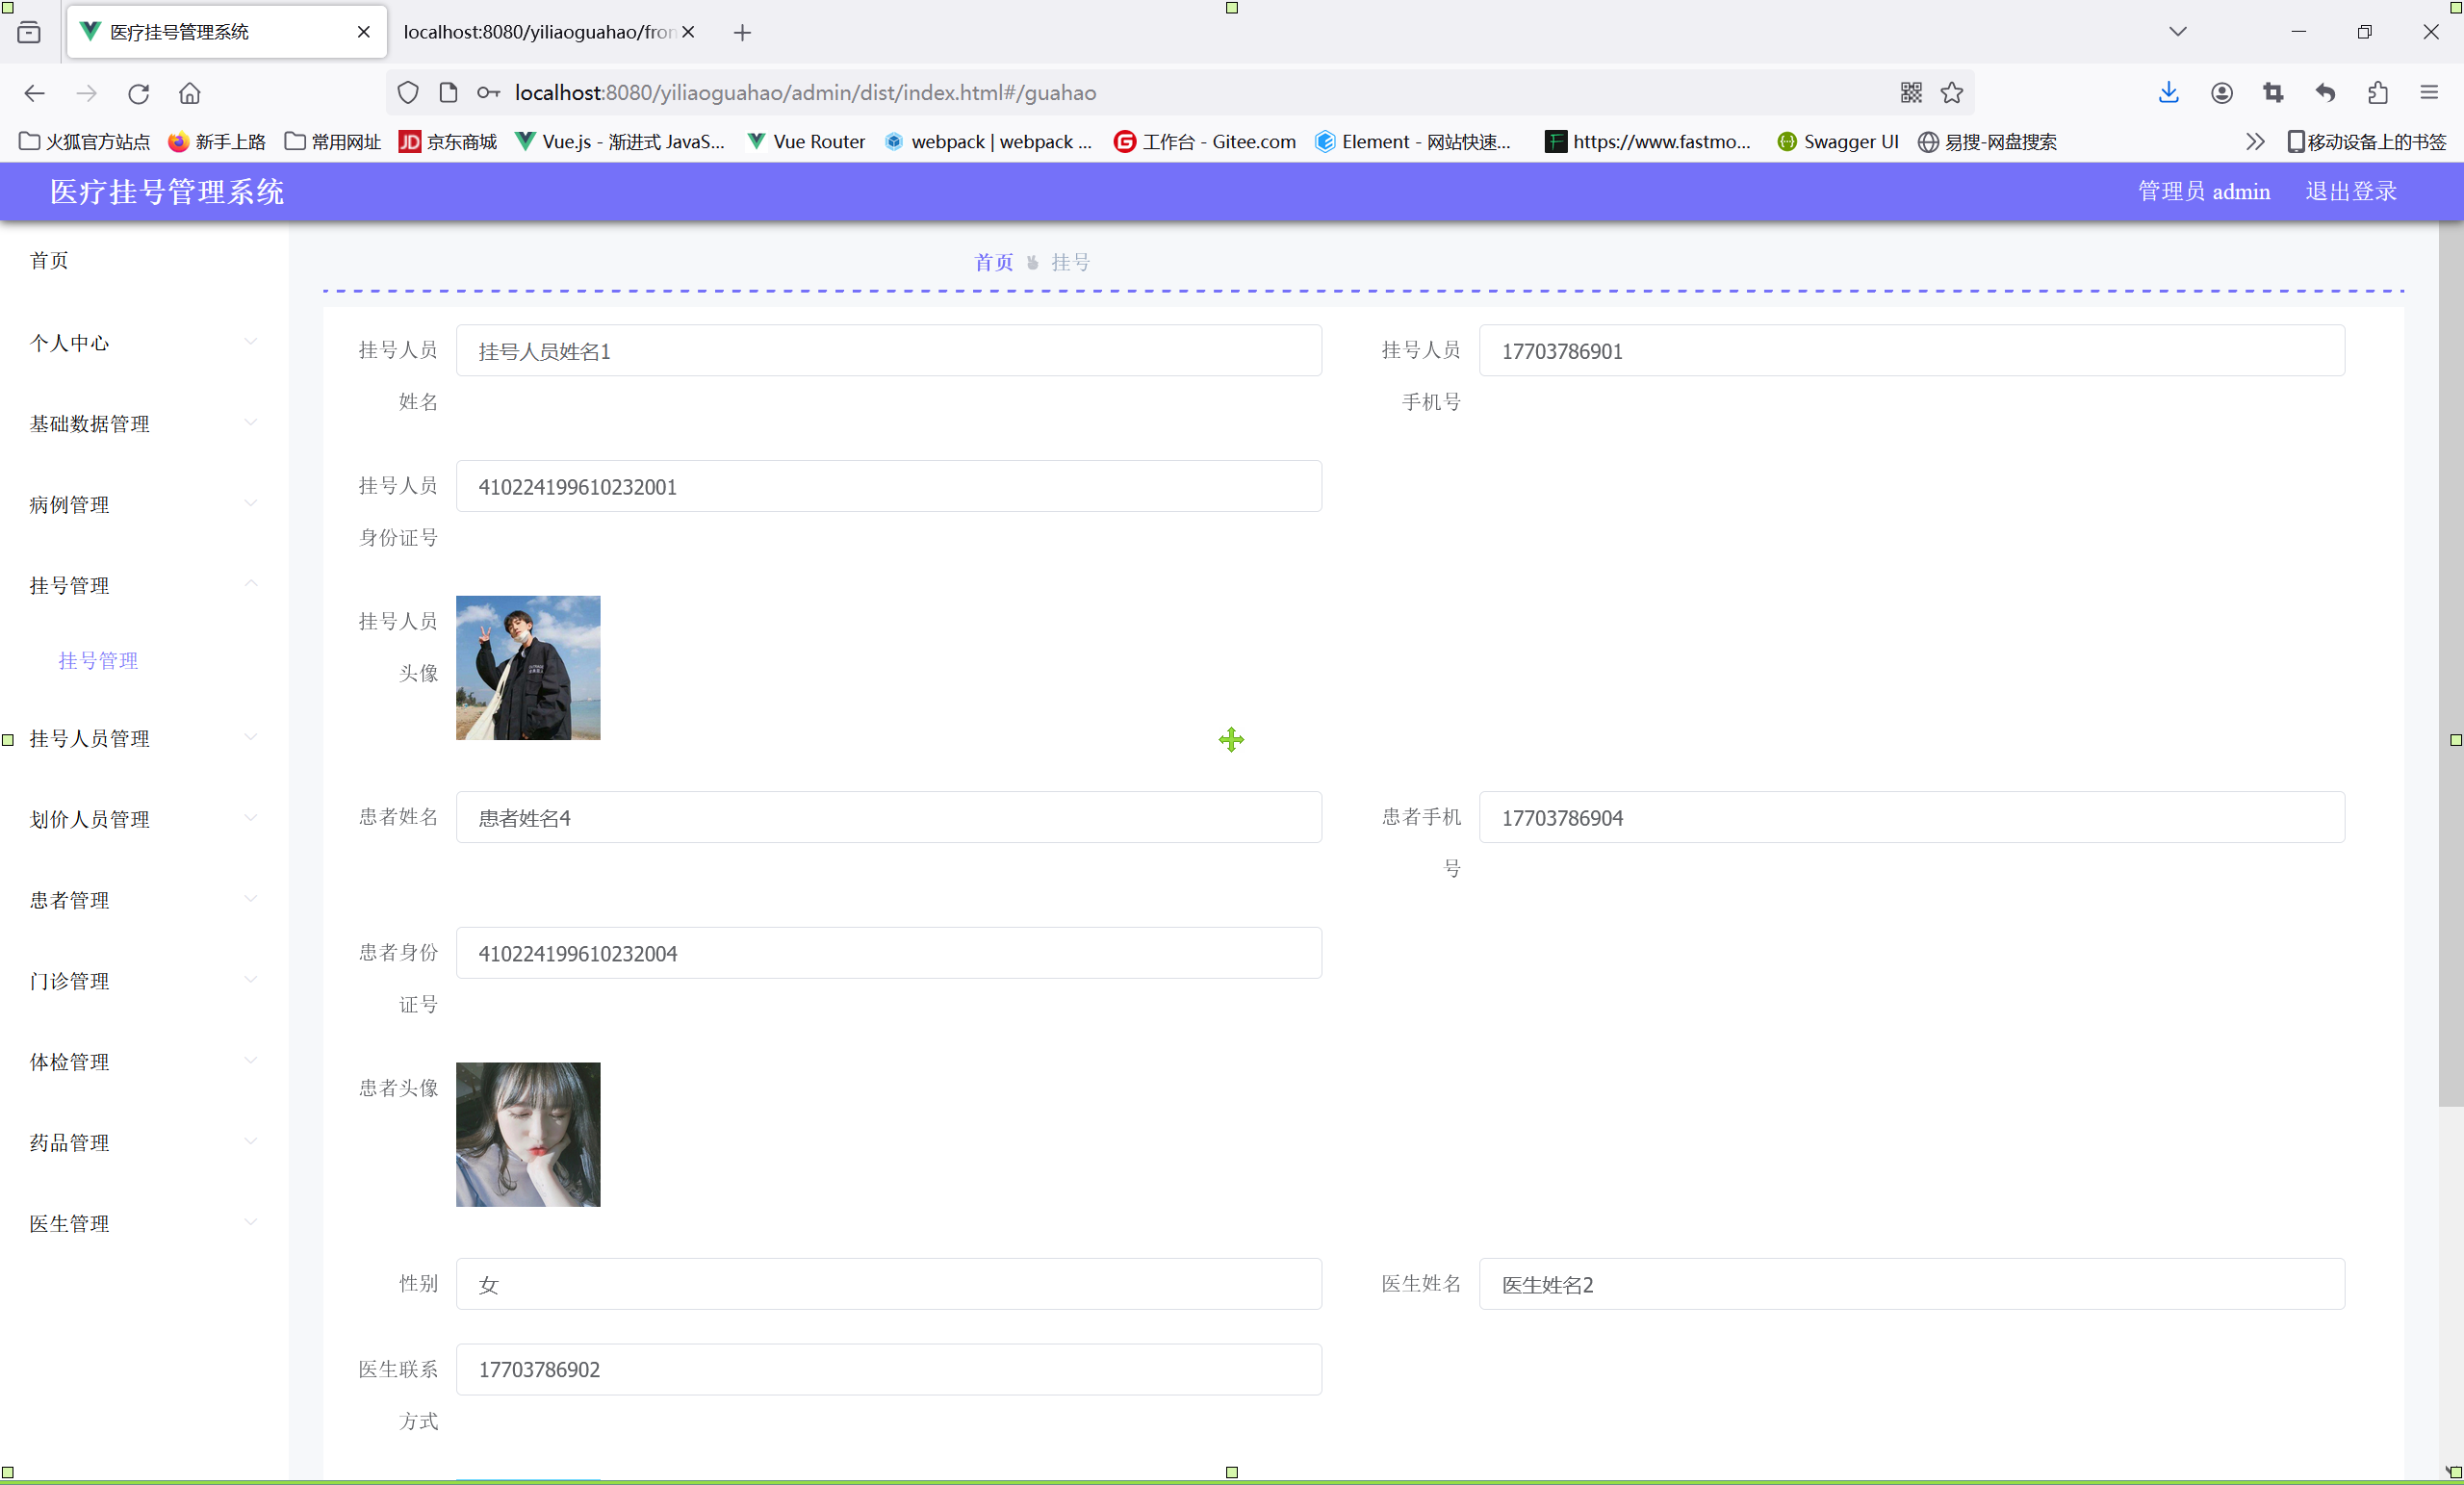Screen dimensions: 2464x1485
Task: Click the browser home icon
Action: (190, 93)
